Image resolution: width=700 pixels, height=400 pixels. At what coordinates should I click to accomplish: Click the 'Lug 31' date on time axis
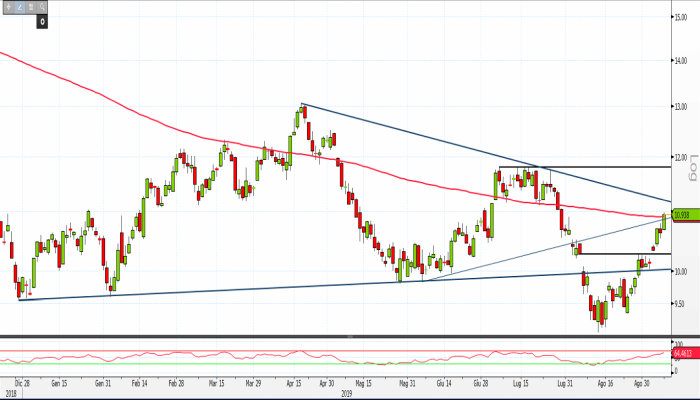566,383
